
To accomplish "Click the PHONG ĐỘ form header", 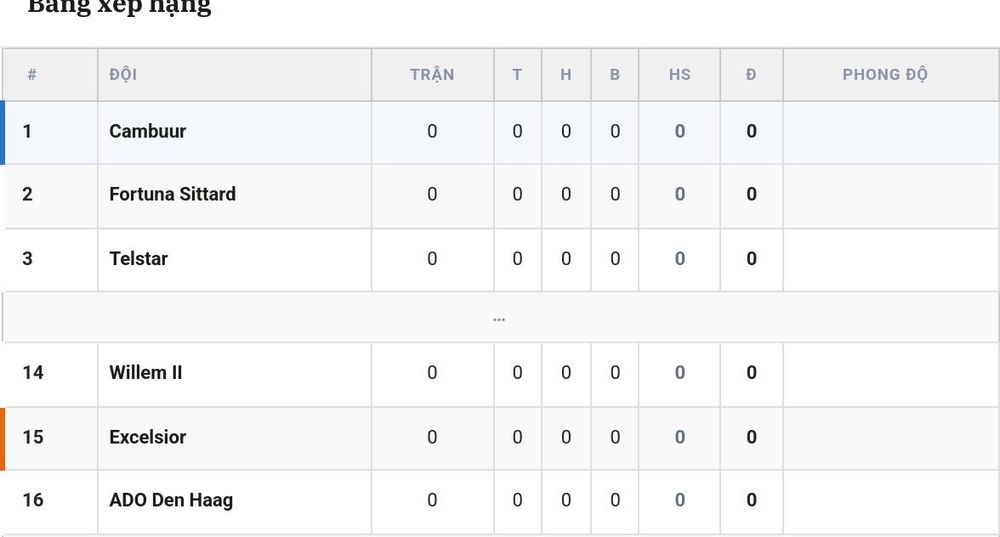I will tap(885, 75).
